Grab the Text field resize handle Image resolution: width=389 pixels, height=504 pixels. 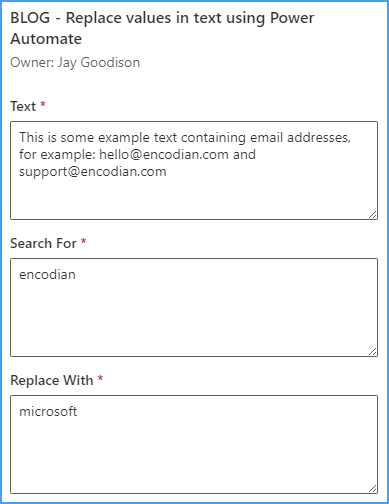click(373, 215)
